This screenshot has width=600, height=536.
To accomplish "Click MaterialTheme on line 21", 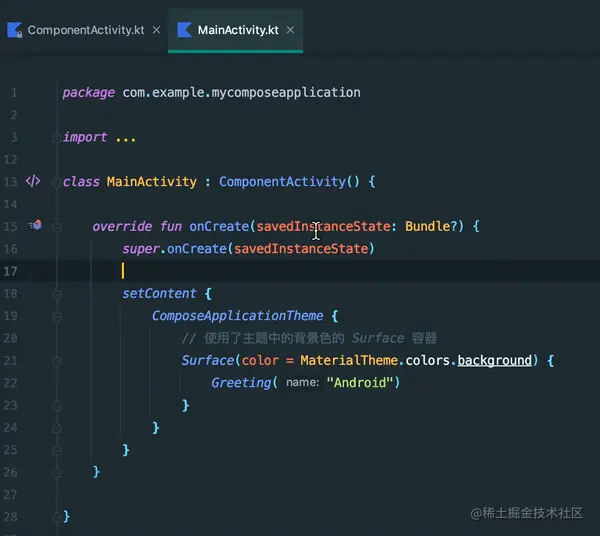I will tap(349, 360).
